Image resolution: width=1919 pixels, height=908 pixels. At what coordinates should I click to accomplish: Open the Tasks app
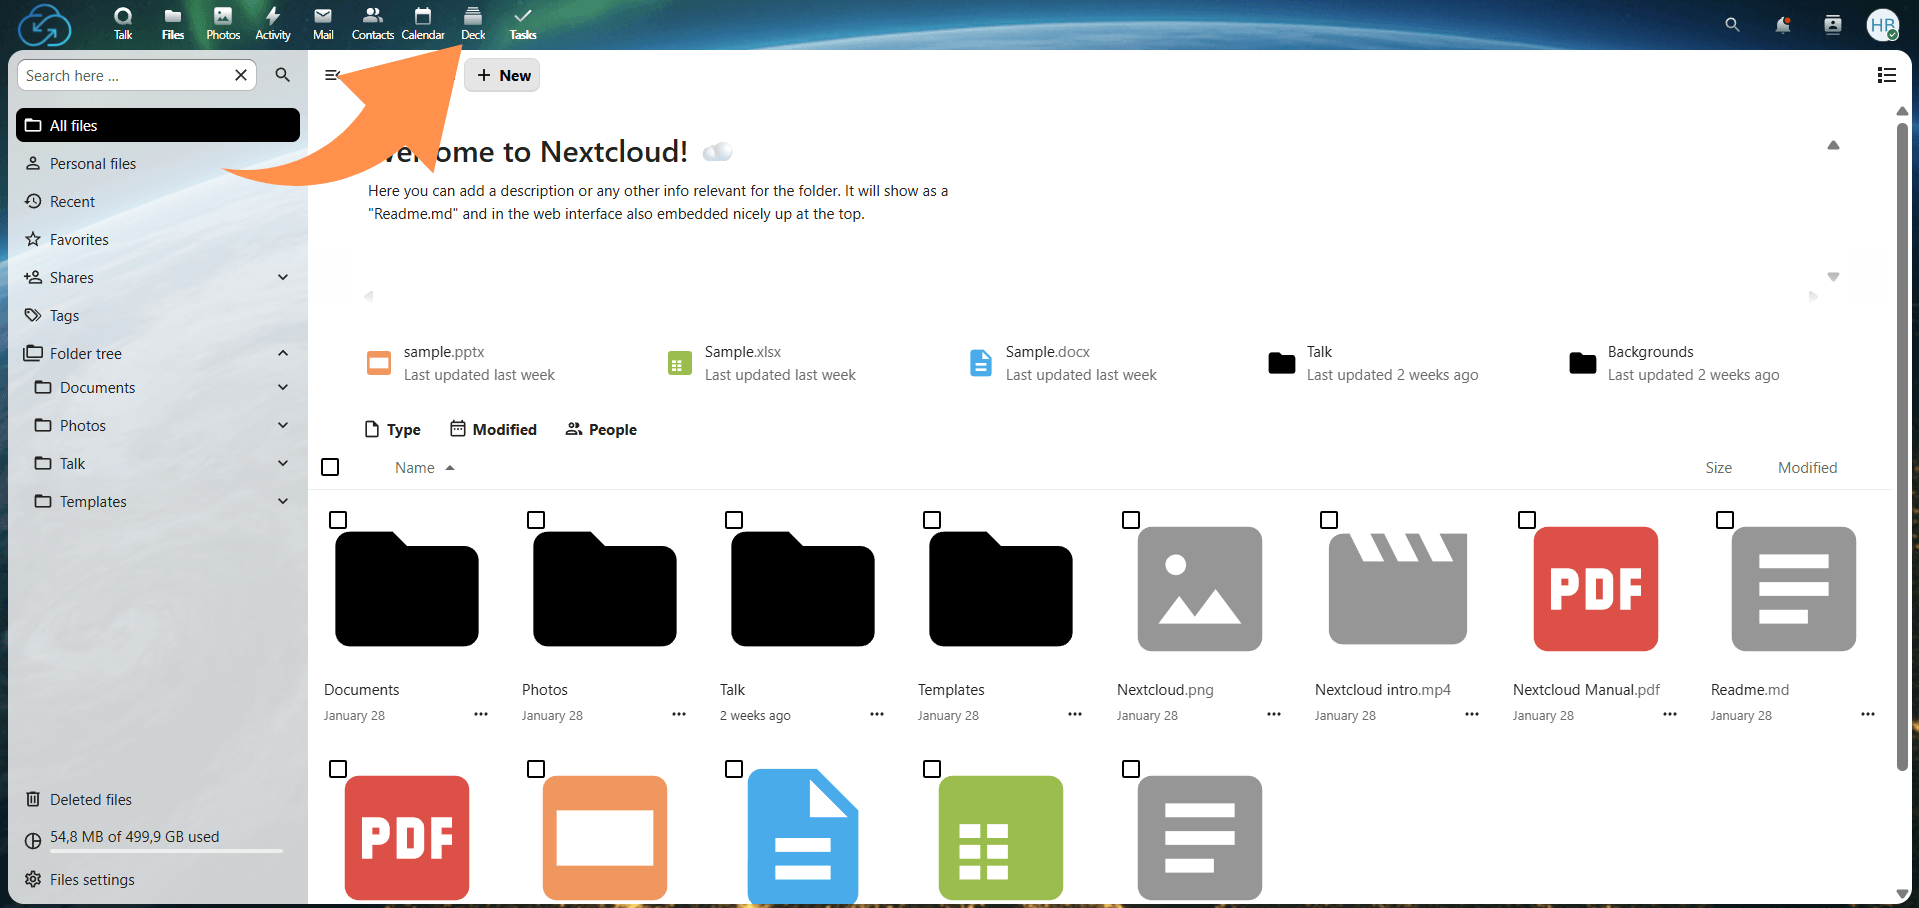pos(522,23)
